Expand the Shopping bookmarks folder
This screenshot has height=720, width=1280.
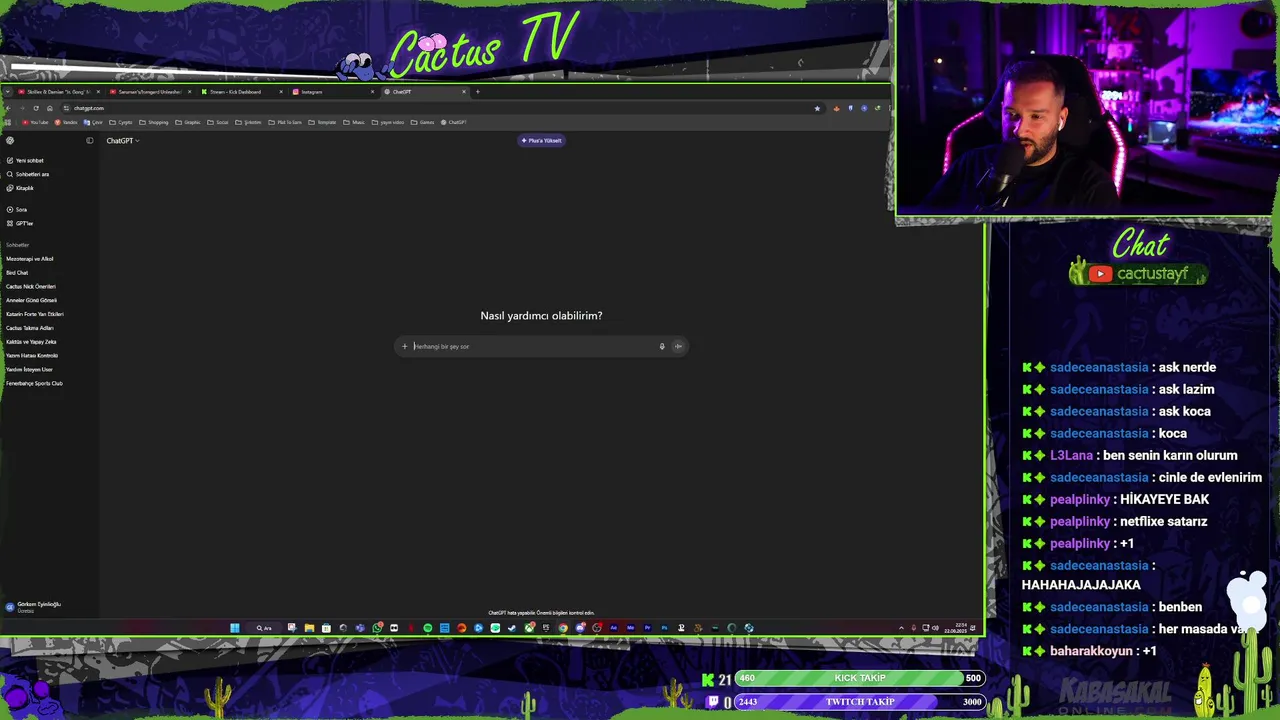pyautogui.click(x=153, y=122)
